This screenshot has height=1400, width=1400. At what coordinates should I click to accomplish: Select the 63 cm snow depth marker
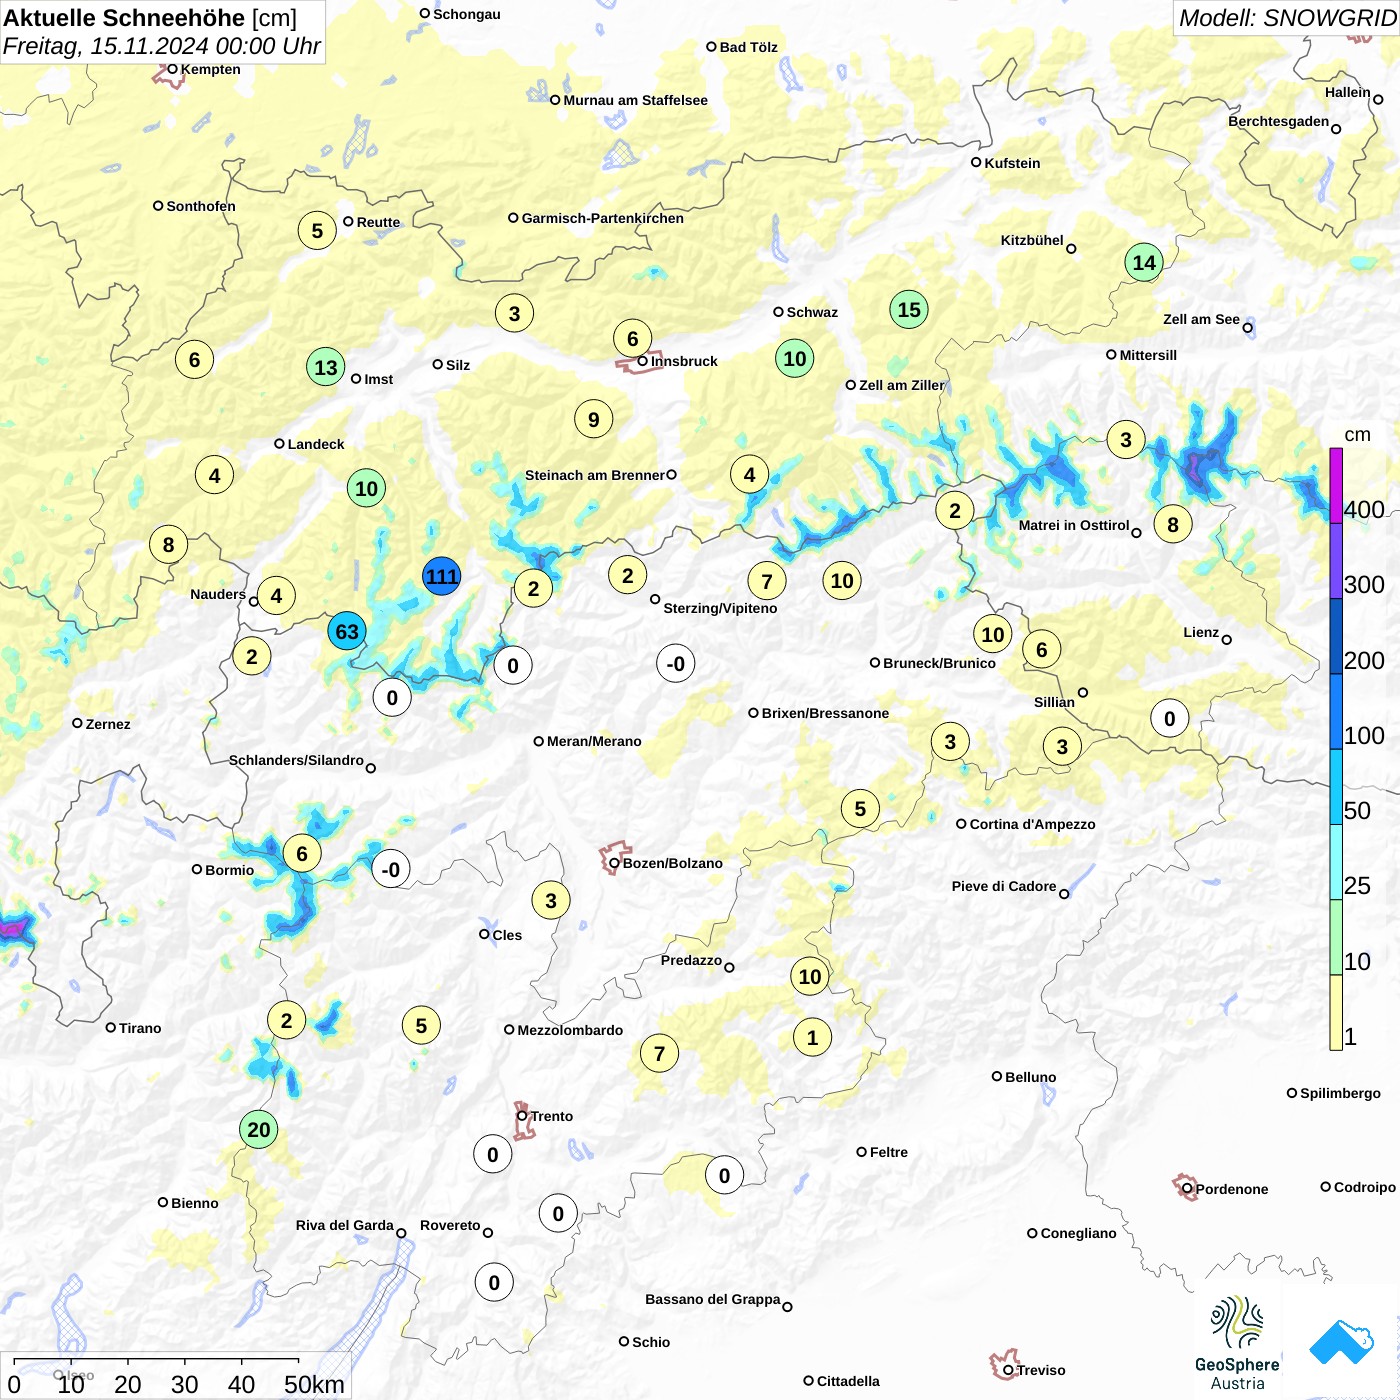(347, 632)
